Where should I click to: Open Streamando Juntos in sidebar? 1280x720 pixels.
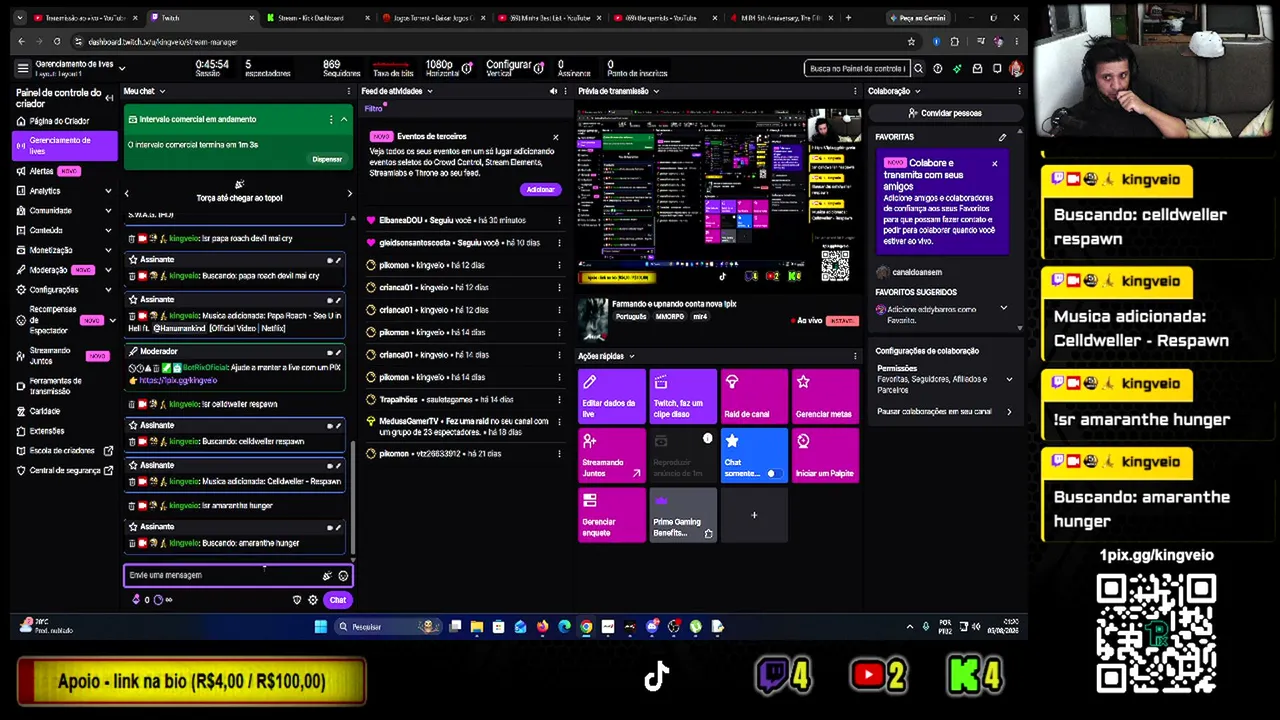[x=62, y=356]
